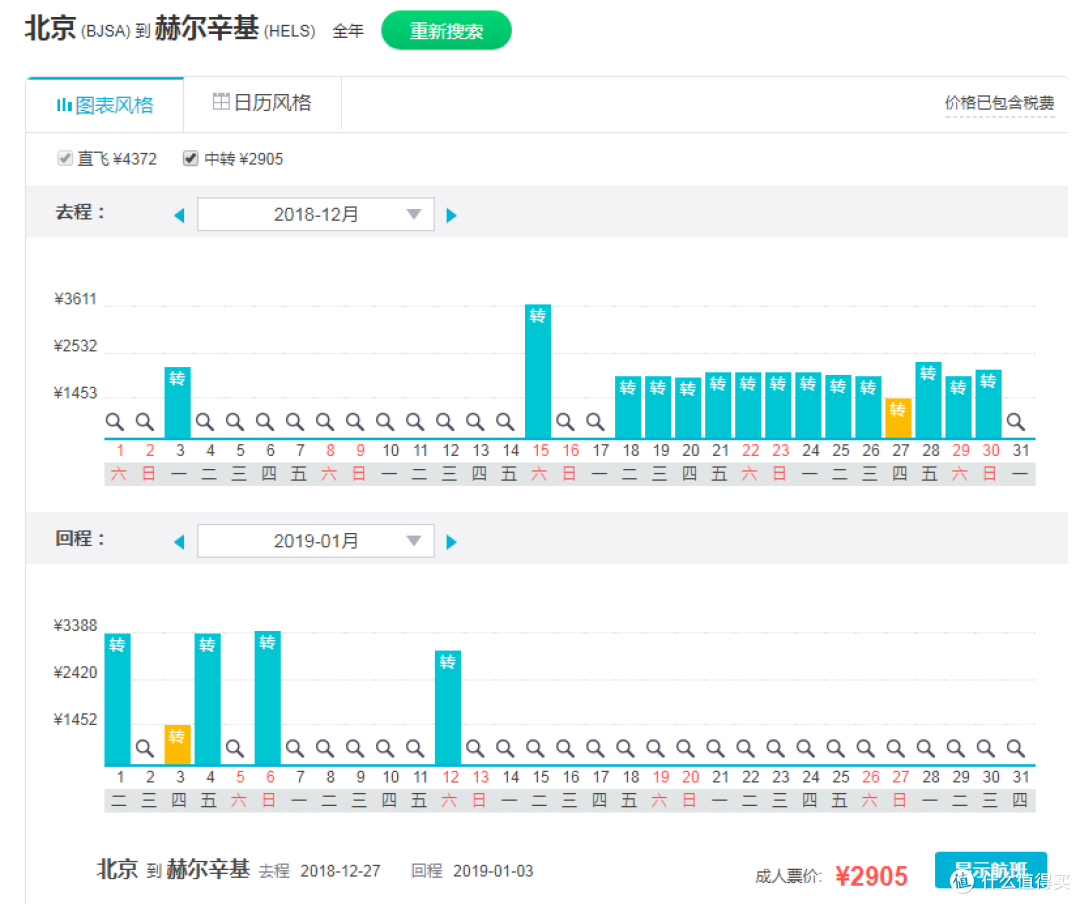
Task: Search departure fares for December 7
Action: click(295, 422)
